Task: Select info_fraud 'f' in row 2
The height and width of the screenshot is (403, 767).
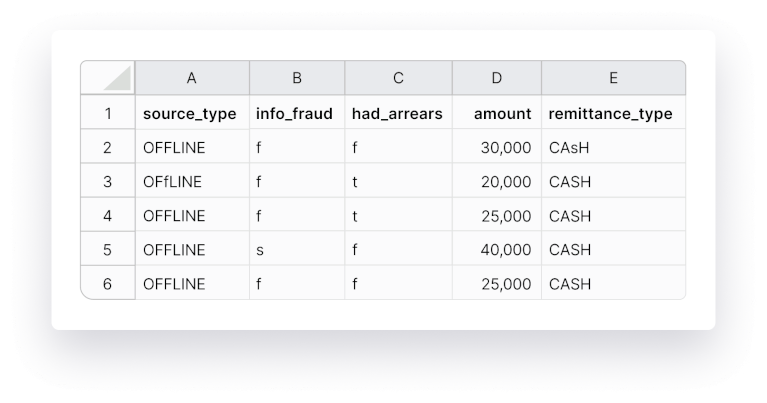Action: coord(297,146)
